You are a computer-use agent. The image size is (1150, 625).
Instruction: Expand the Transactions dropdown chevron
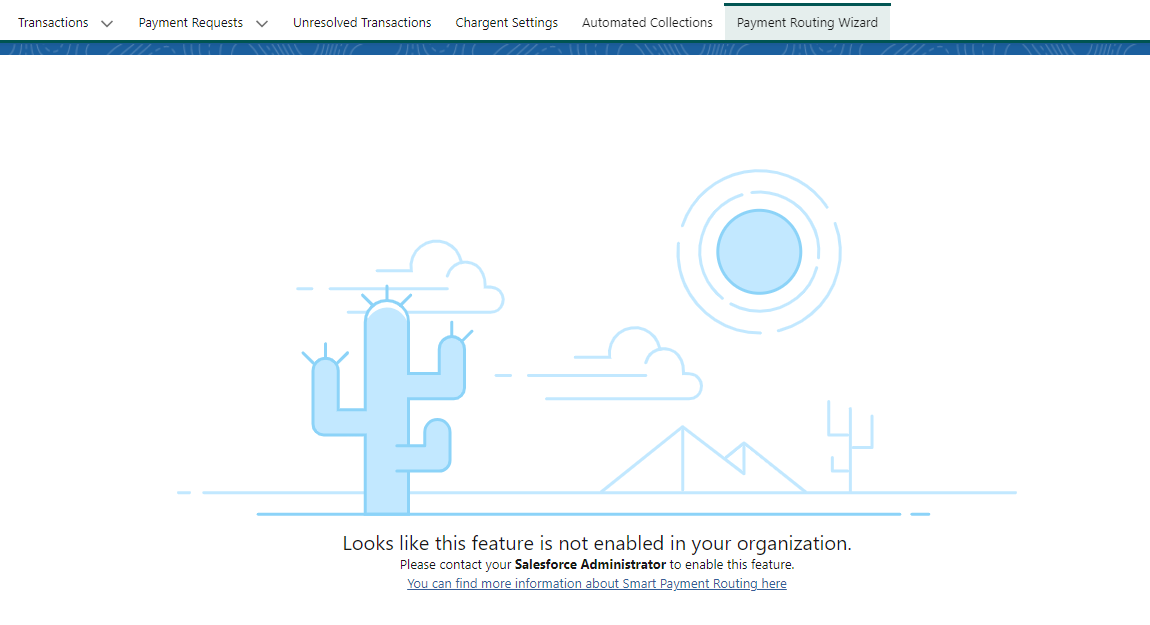(x=107, y=23)
